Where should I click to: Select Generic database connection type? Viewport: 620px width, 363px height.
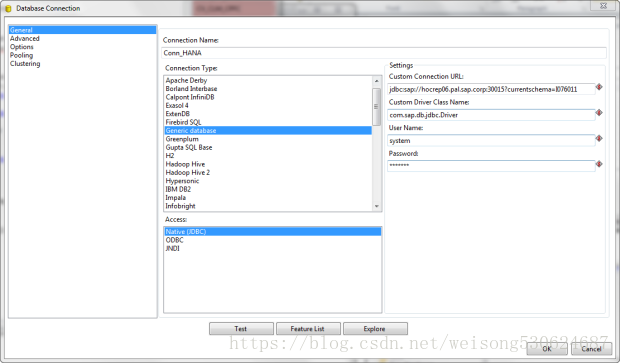[268, 130]
